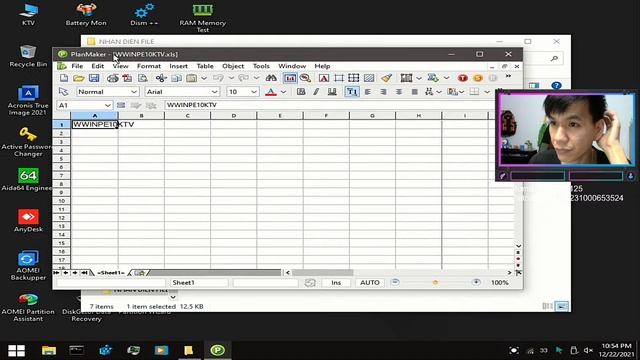The image size is (640, 360).
Task: Open the Arial font dropdown
Action: pos(214,92)
